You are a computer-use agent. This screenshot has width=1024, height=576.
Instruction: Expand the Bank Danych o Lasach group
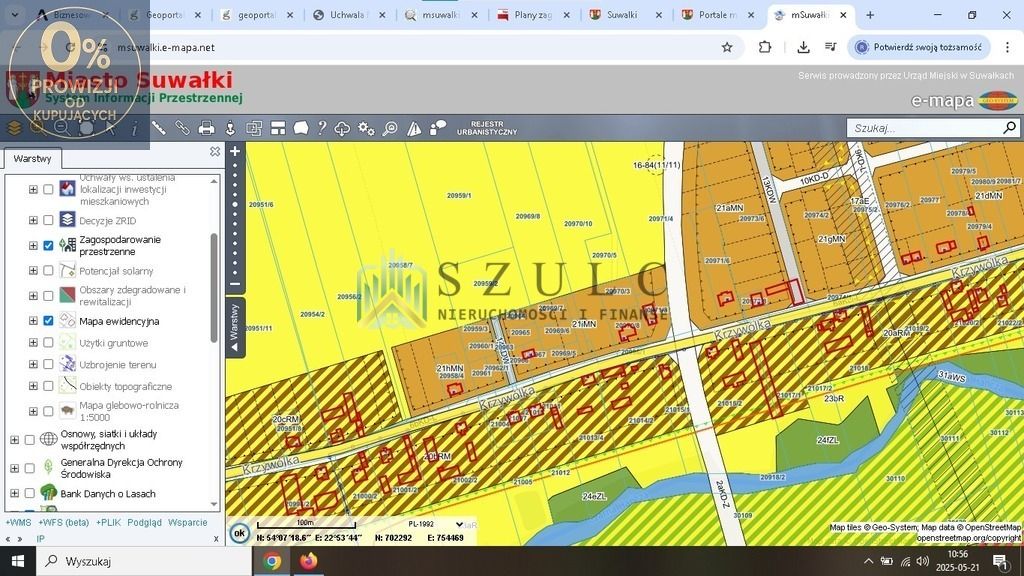pos(14,494)
